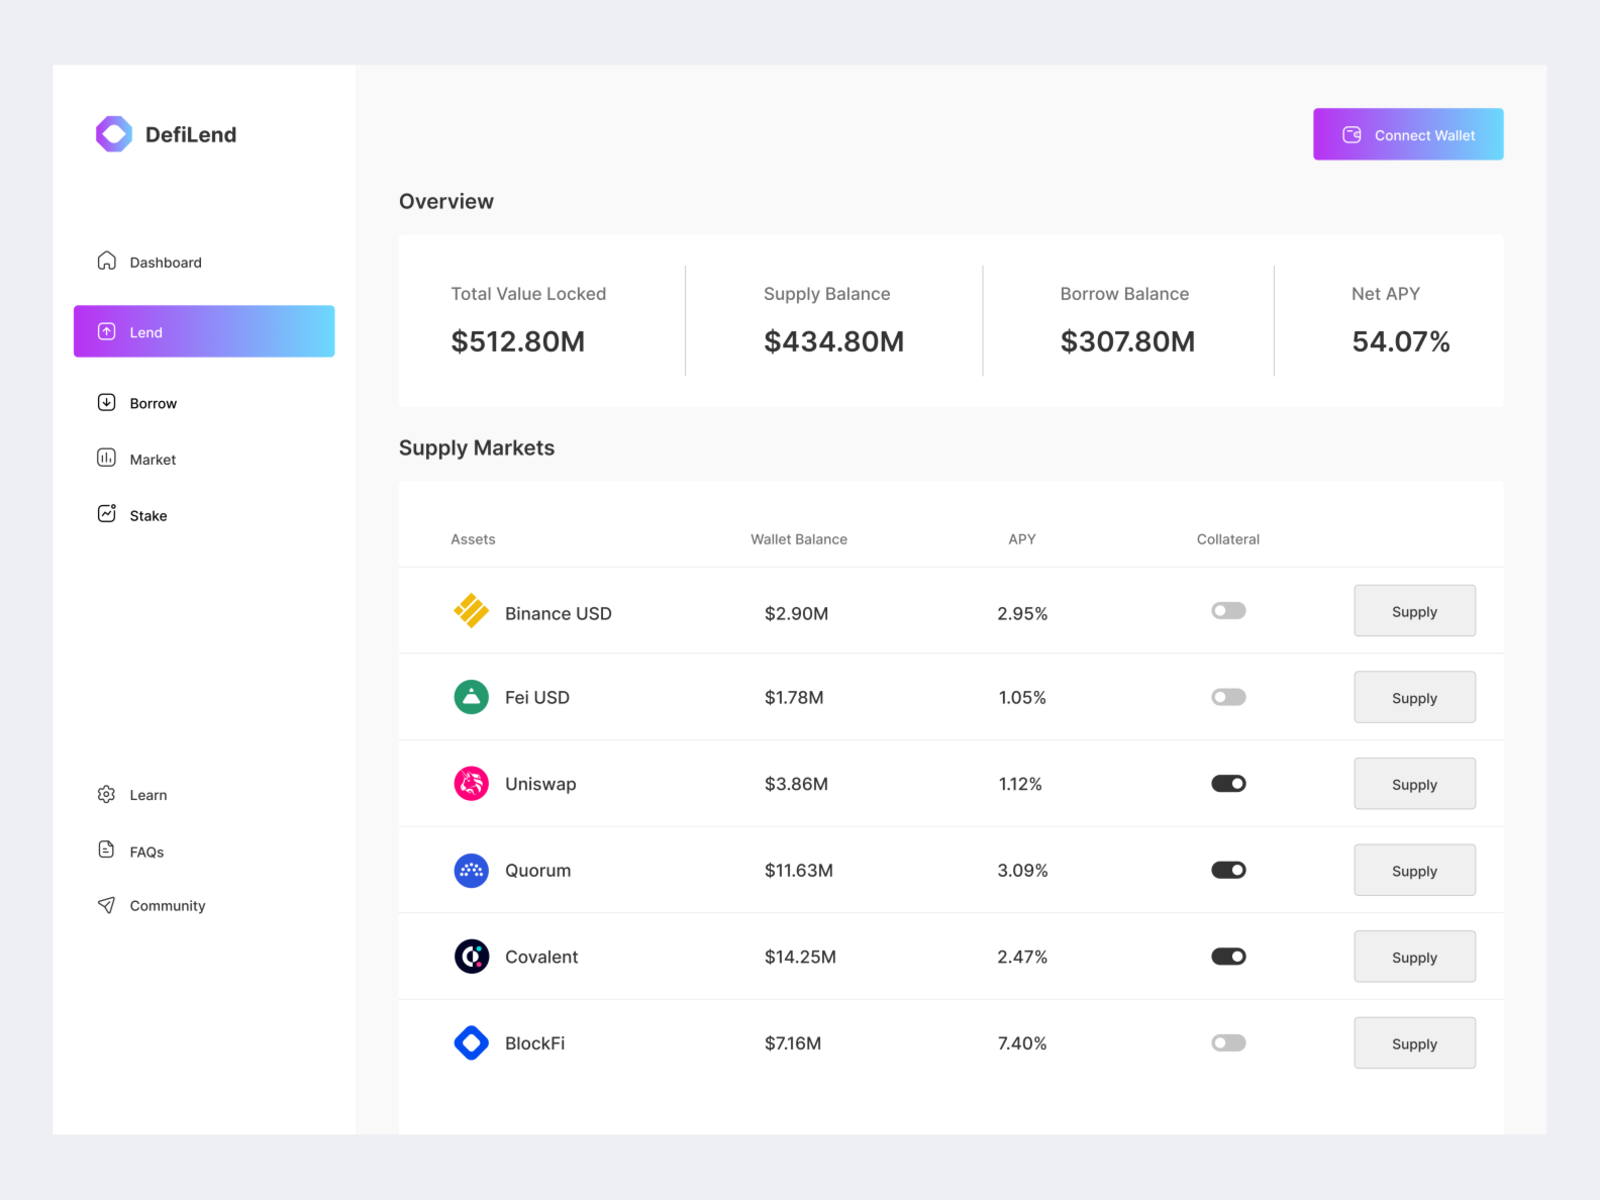Enable collateral for Binance USD

click(x=1228, y=610)
